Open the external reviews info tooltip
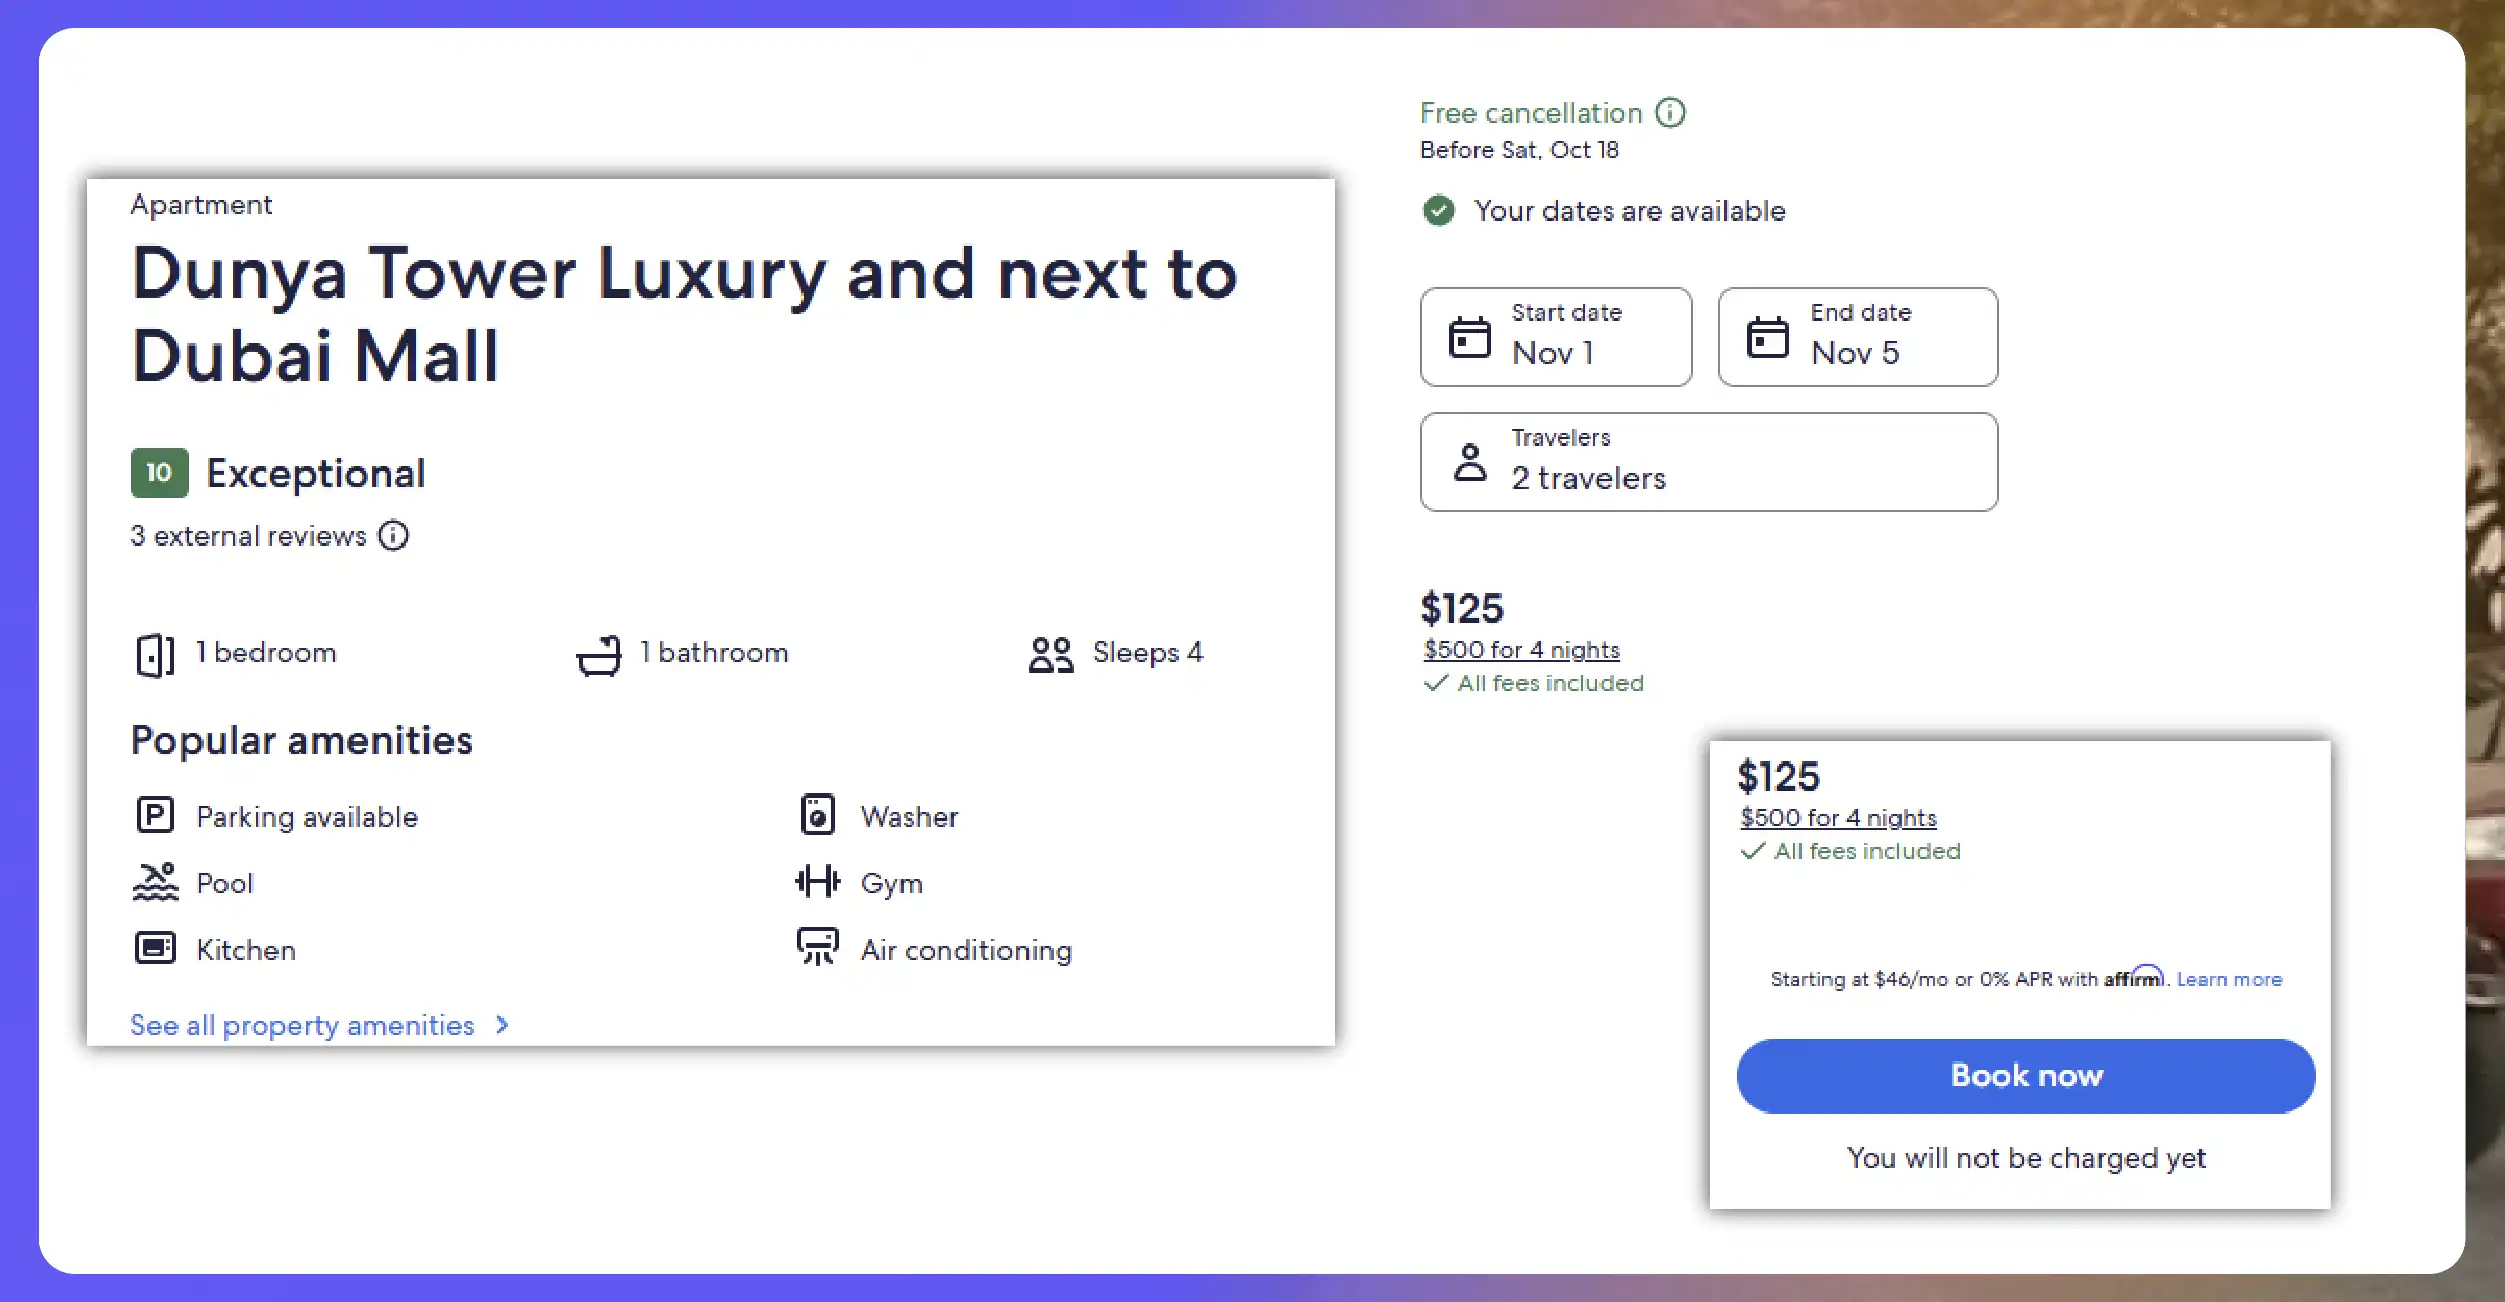The height and width of the screenshot is (1302, 2505). (x=394, y=536)
